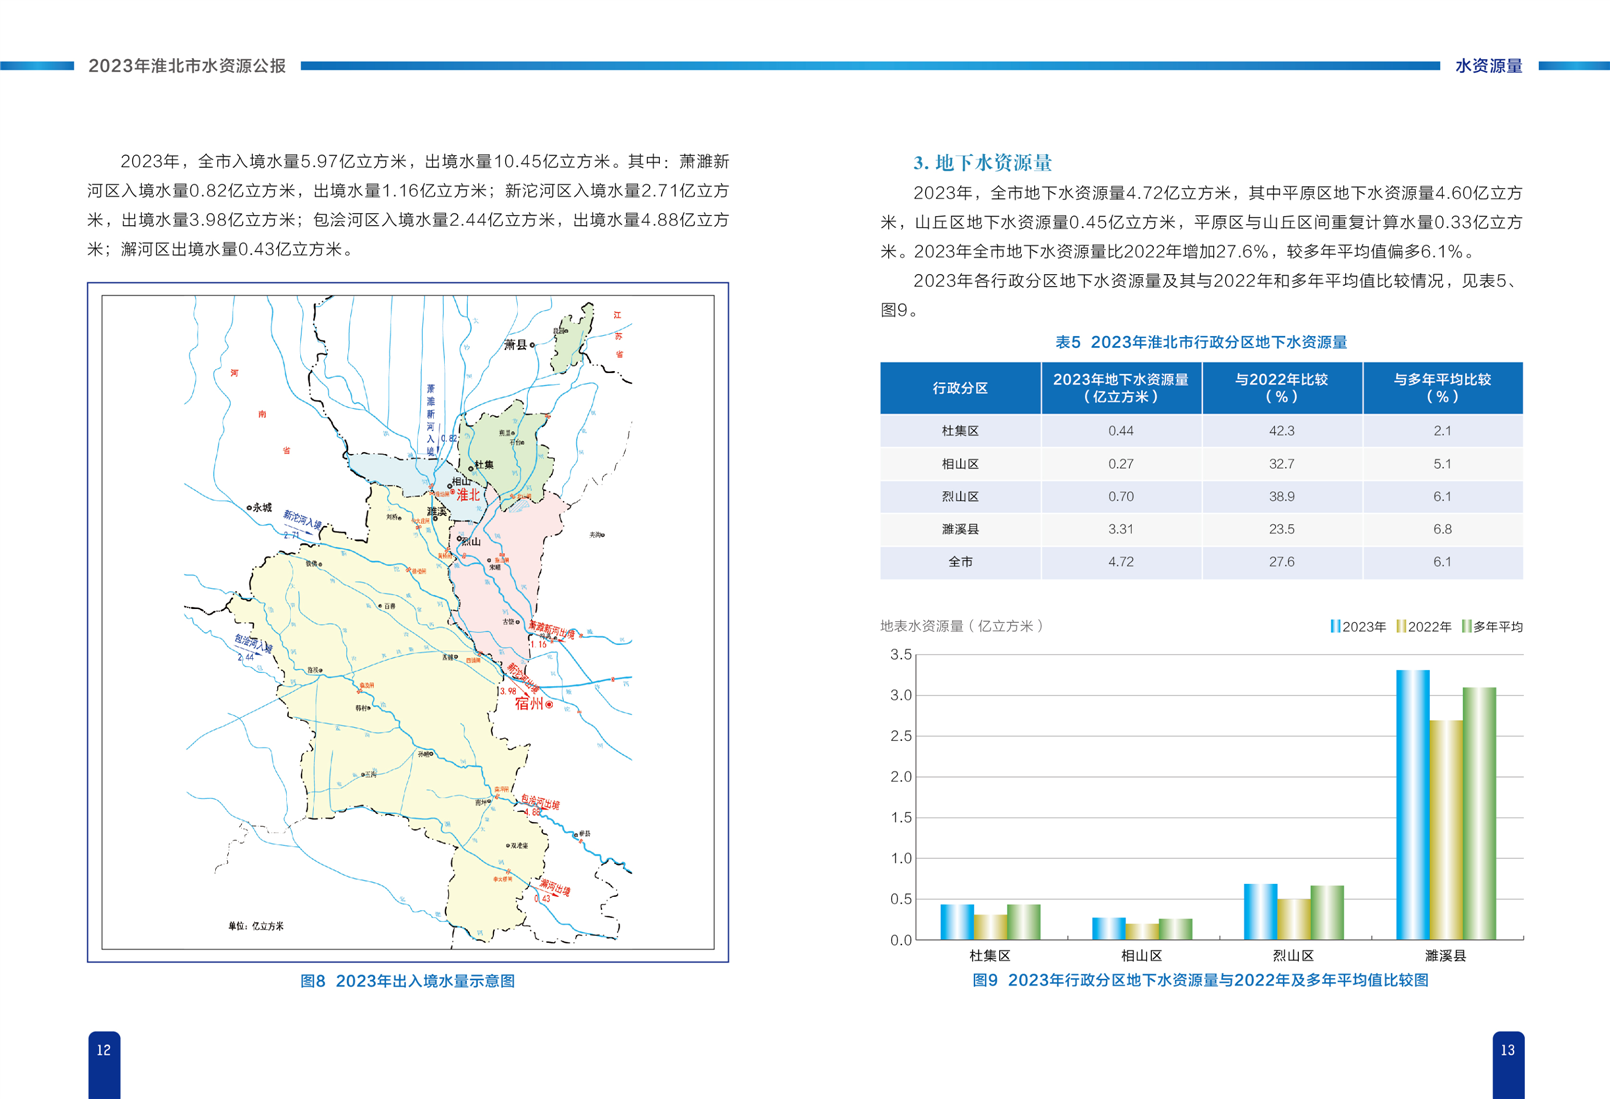
Task: Click the 2.1 value in the 杜集区 row
Action: pos(1442,431)
